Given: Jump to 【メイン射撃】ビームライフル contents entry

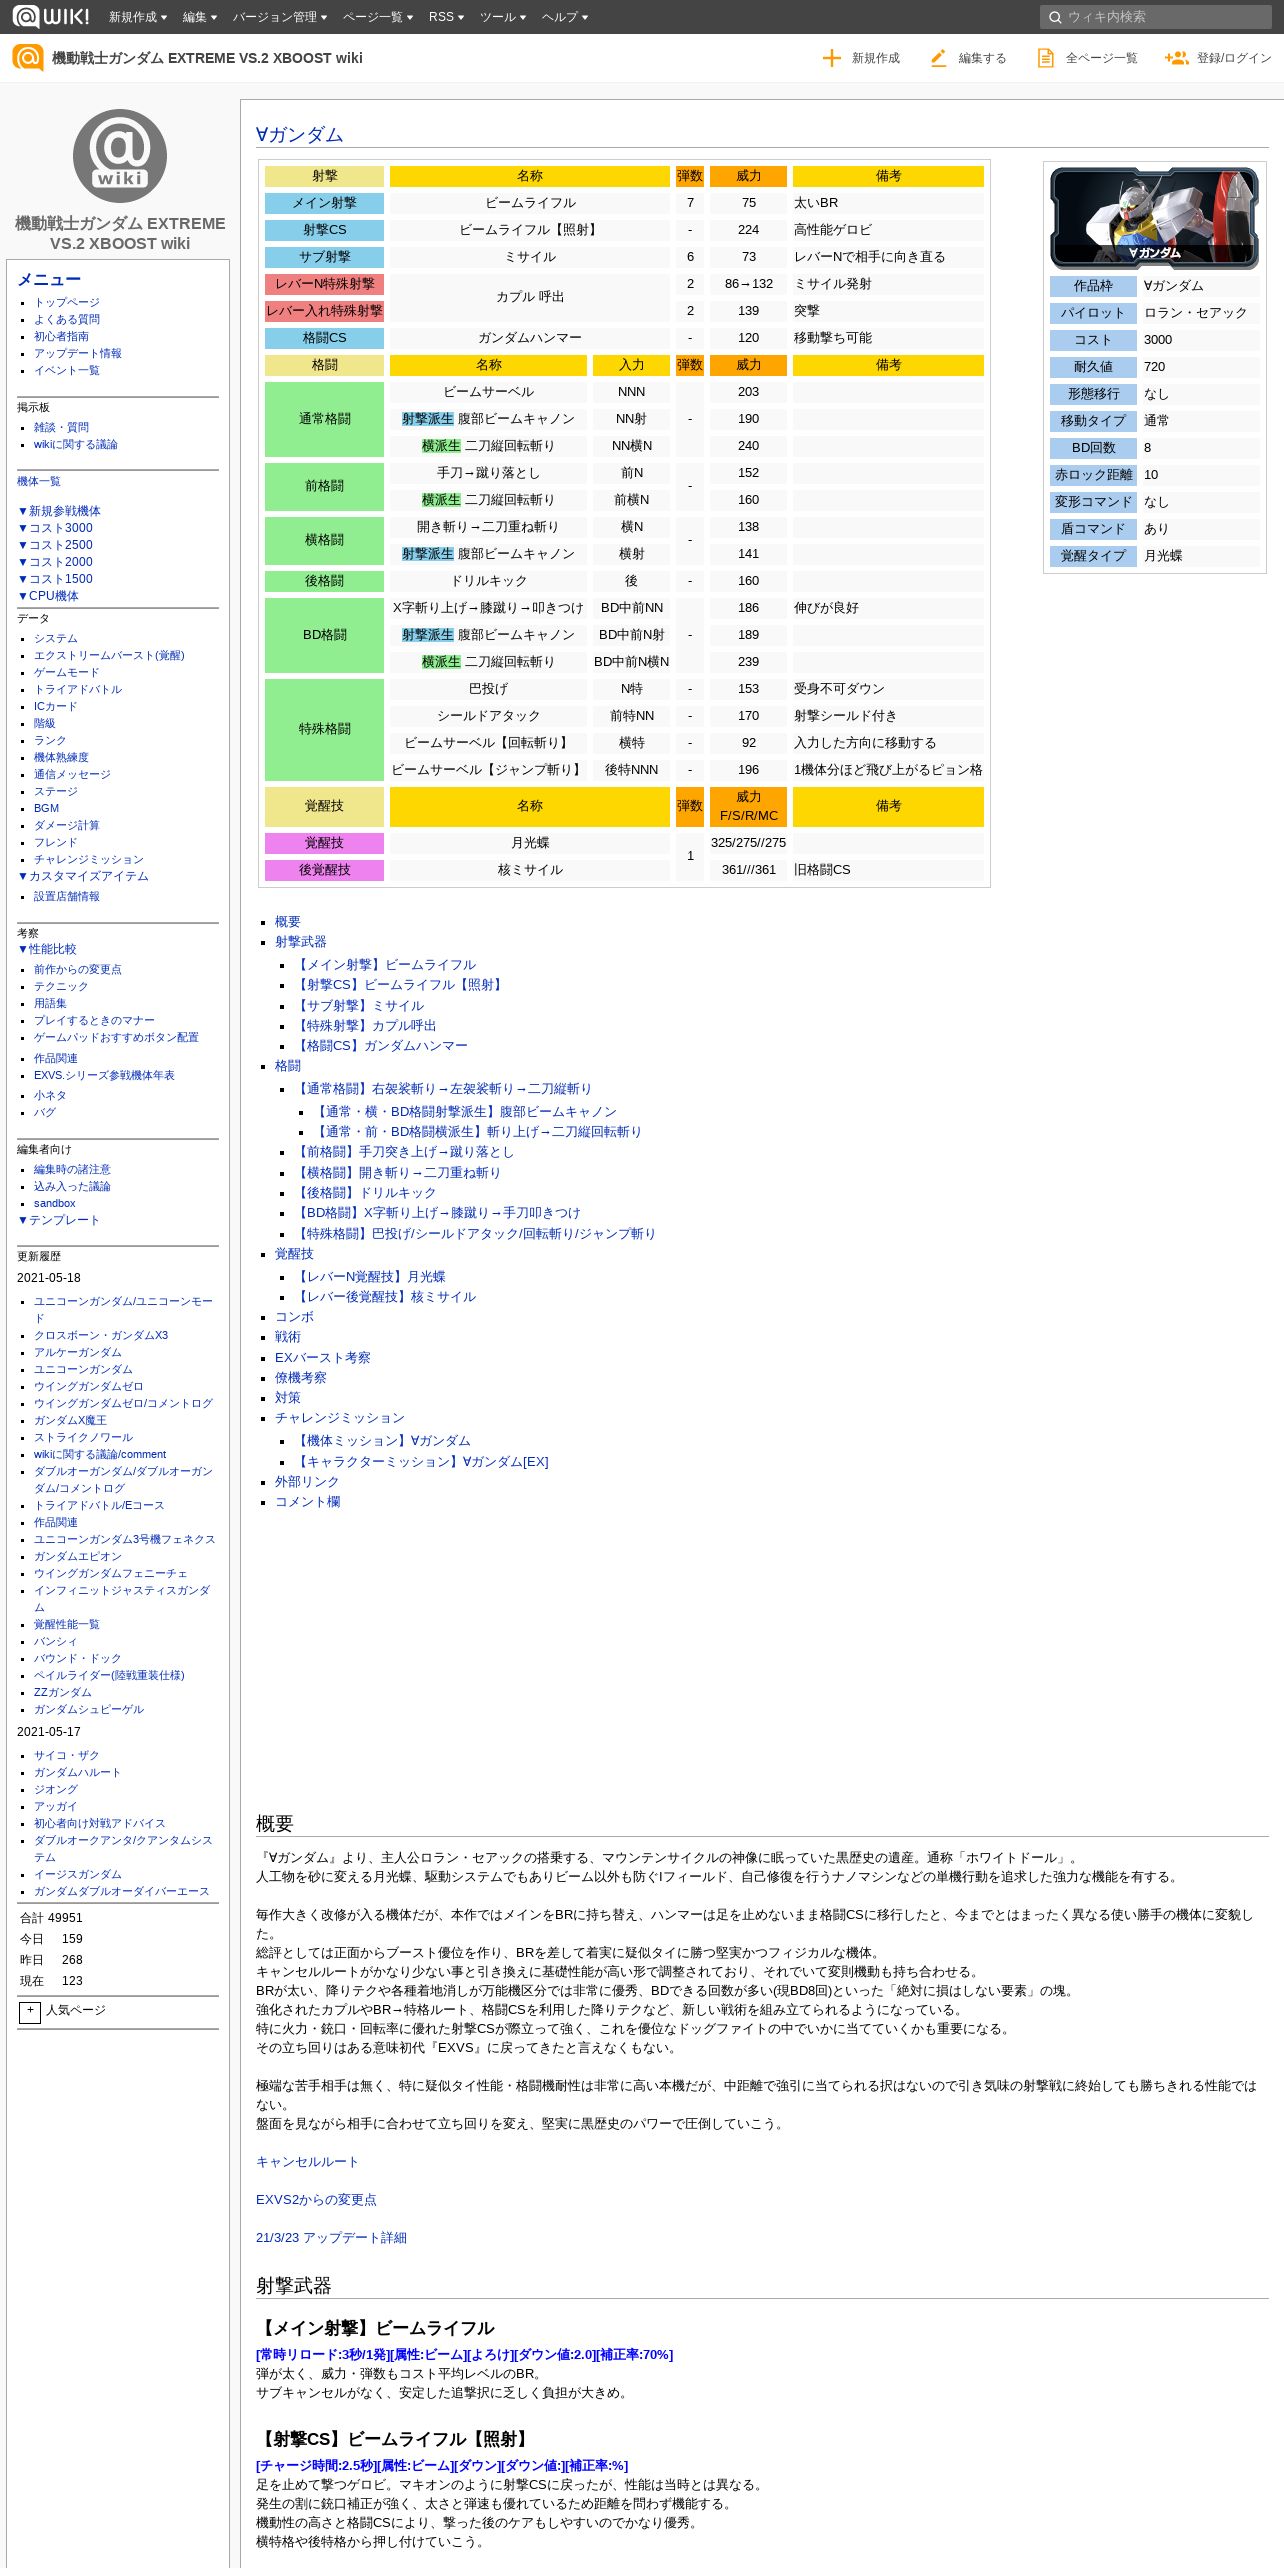Looking at the screenshot, I should pos(385,965).
